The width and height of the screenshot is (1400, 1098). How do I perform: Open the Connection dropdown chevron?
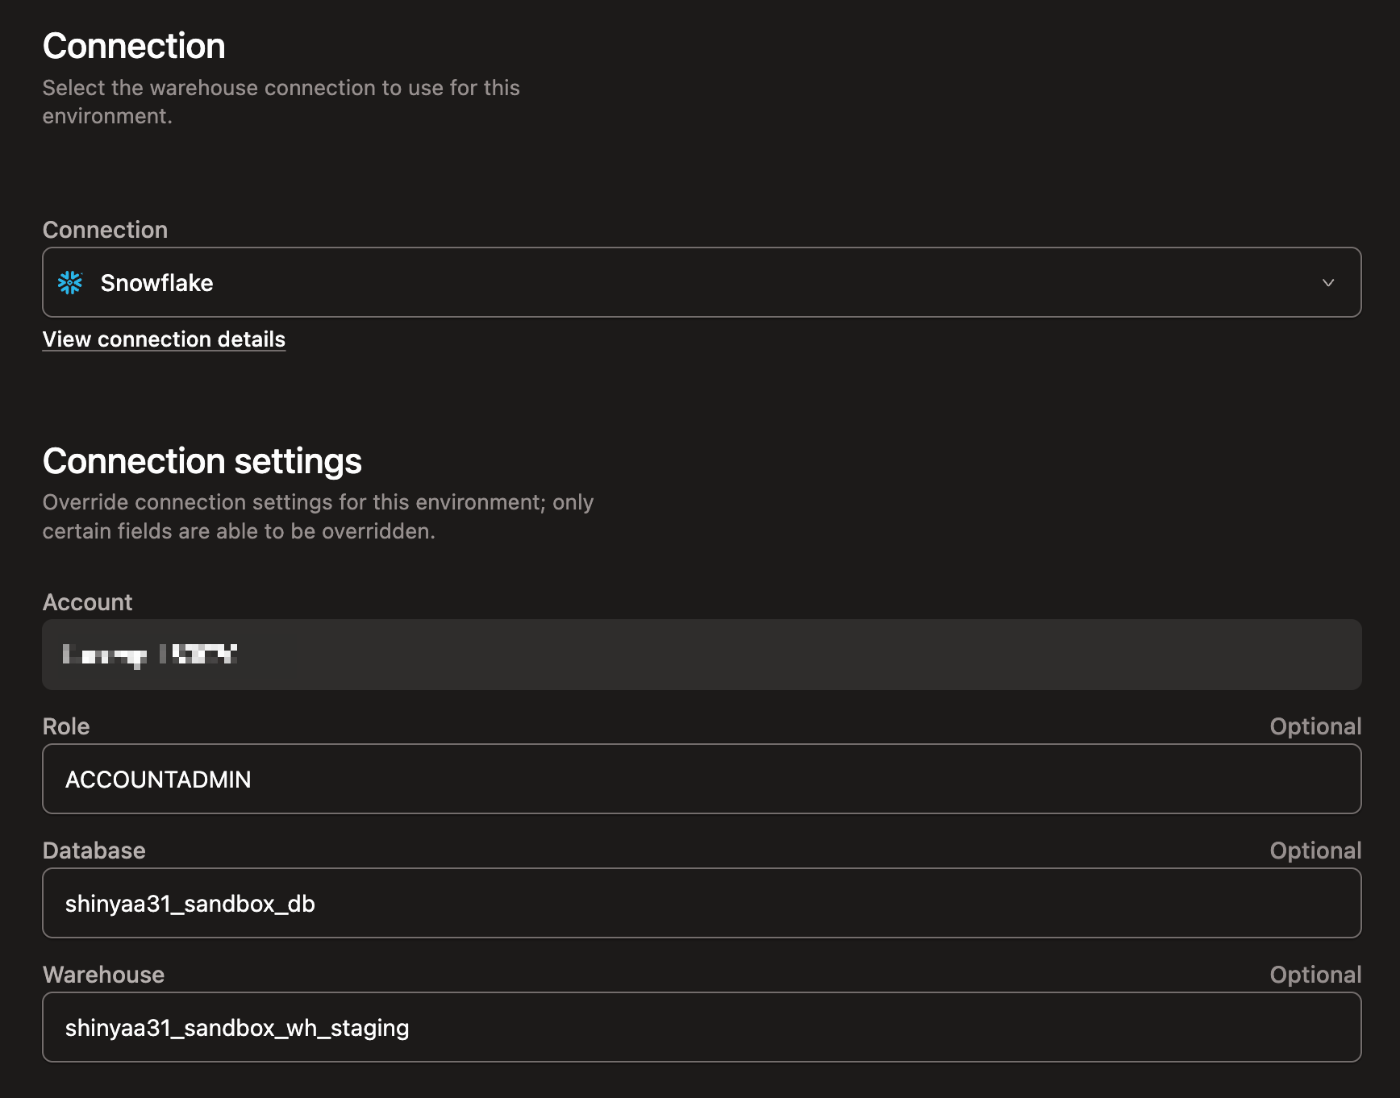coord(1328,283)
